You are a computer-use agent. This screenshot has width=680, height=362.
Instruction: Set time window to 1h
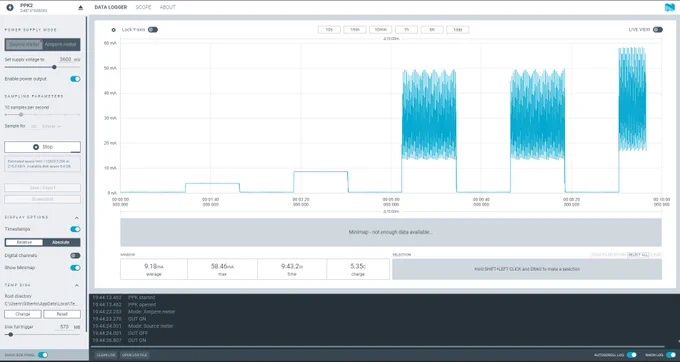(406, 29)
